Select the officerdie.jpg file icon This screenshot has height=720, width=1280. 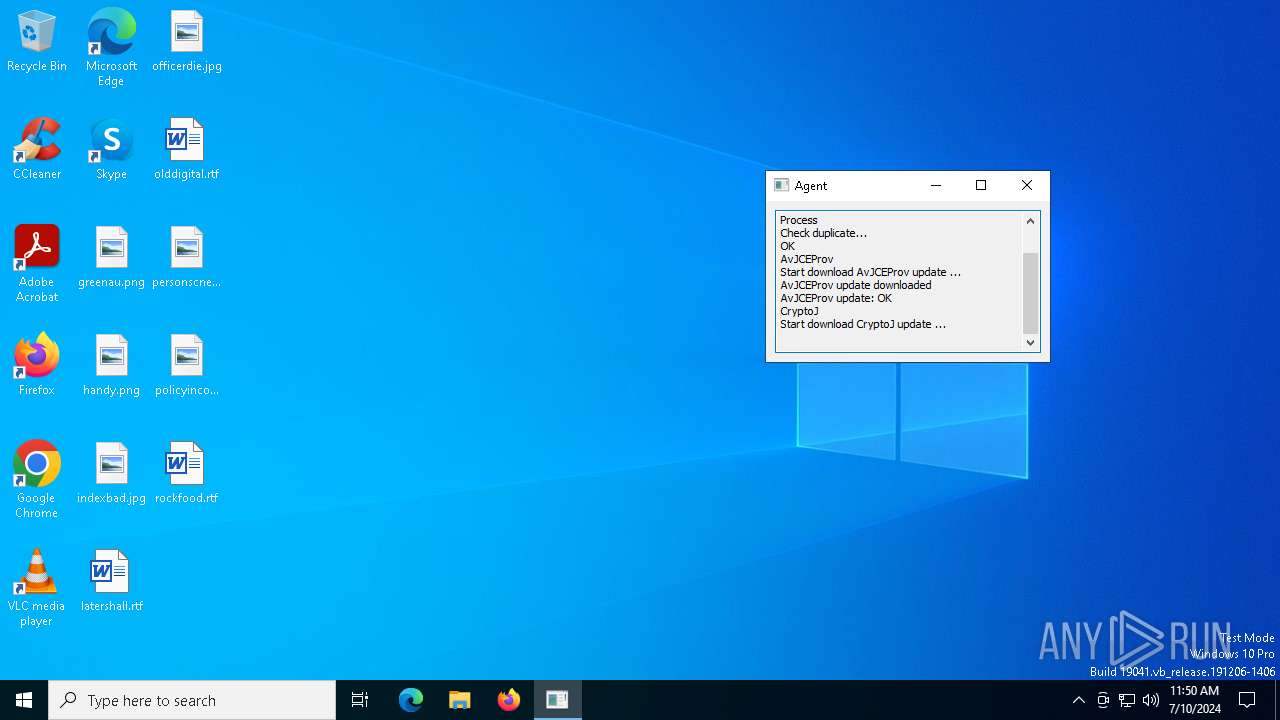[x=187, y=42]
